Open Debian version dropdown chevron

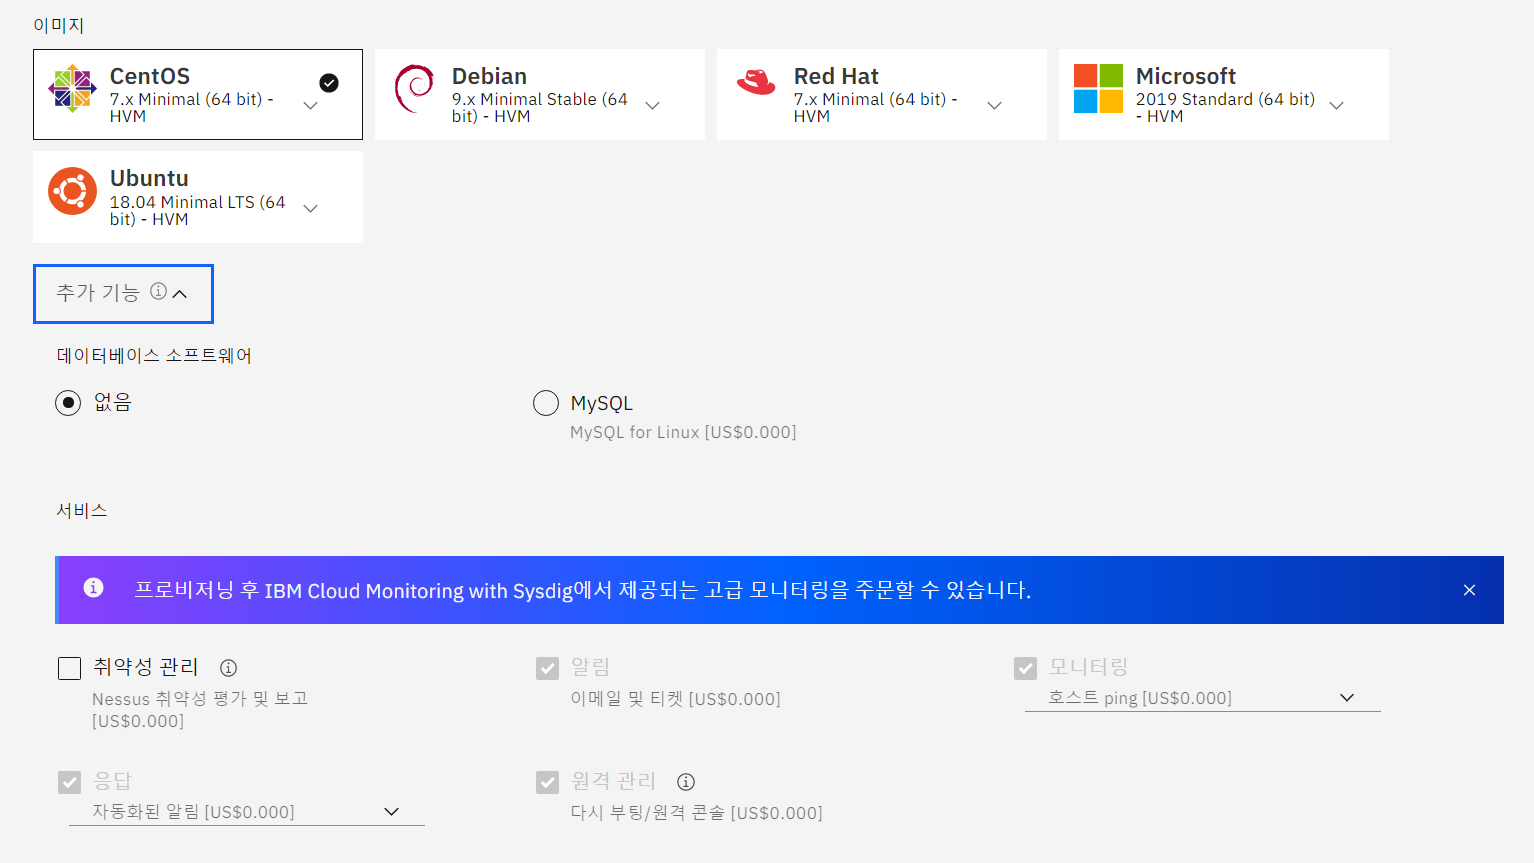(x=653, y=106)
